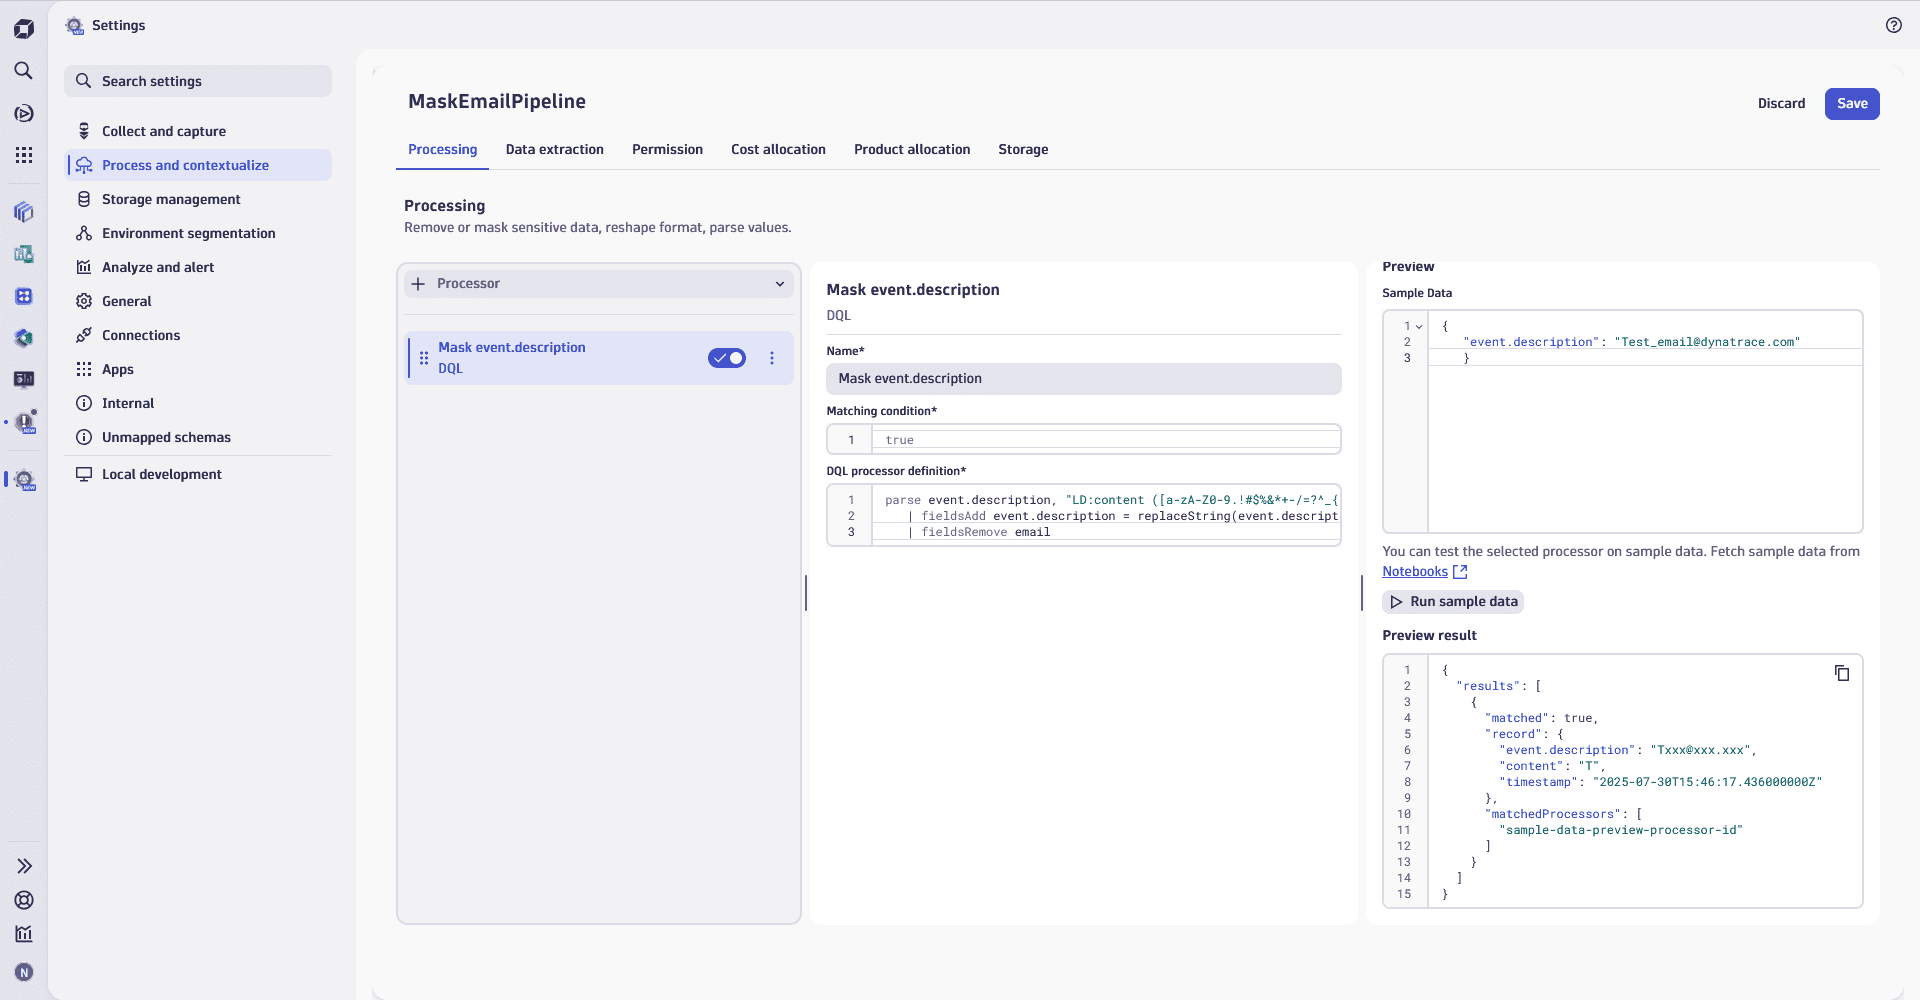Open the bar chart icon at the bottom of the left dock
The height and width of the screenshot is (1000, 1920).
pos(24,934)
